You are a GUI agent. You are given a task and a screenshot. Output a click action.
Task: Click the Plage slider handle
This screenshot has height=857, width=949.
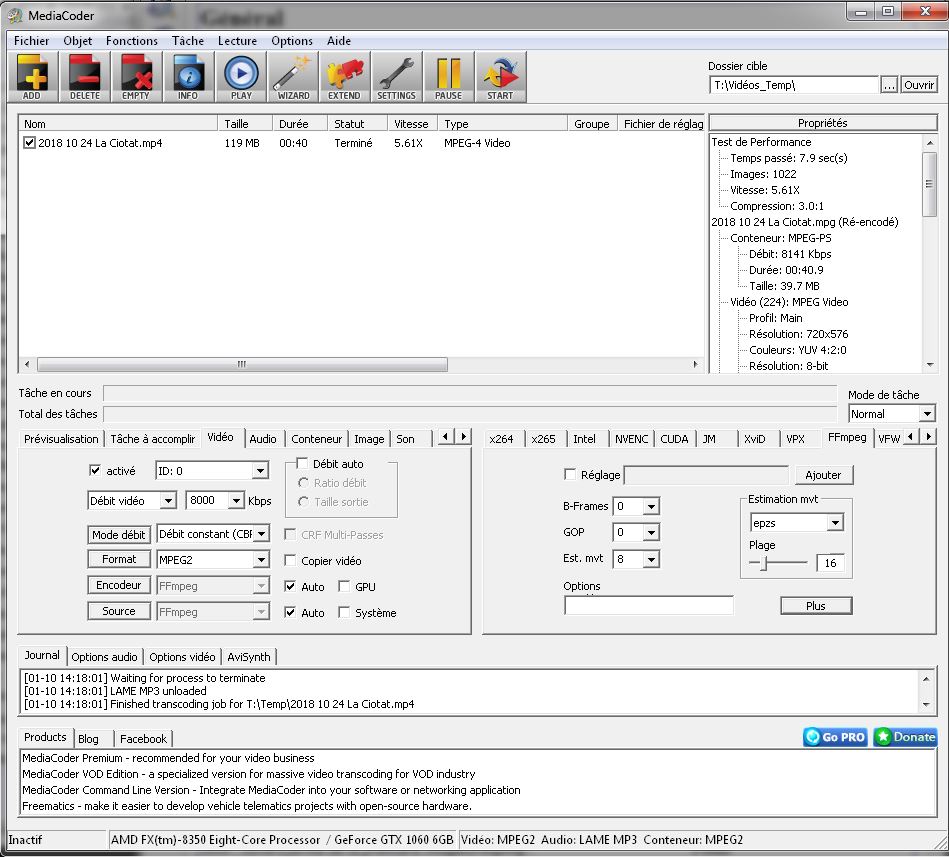click(x=762, y=564)
